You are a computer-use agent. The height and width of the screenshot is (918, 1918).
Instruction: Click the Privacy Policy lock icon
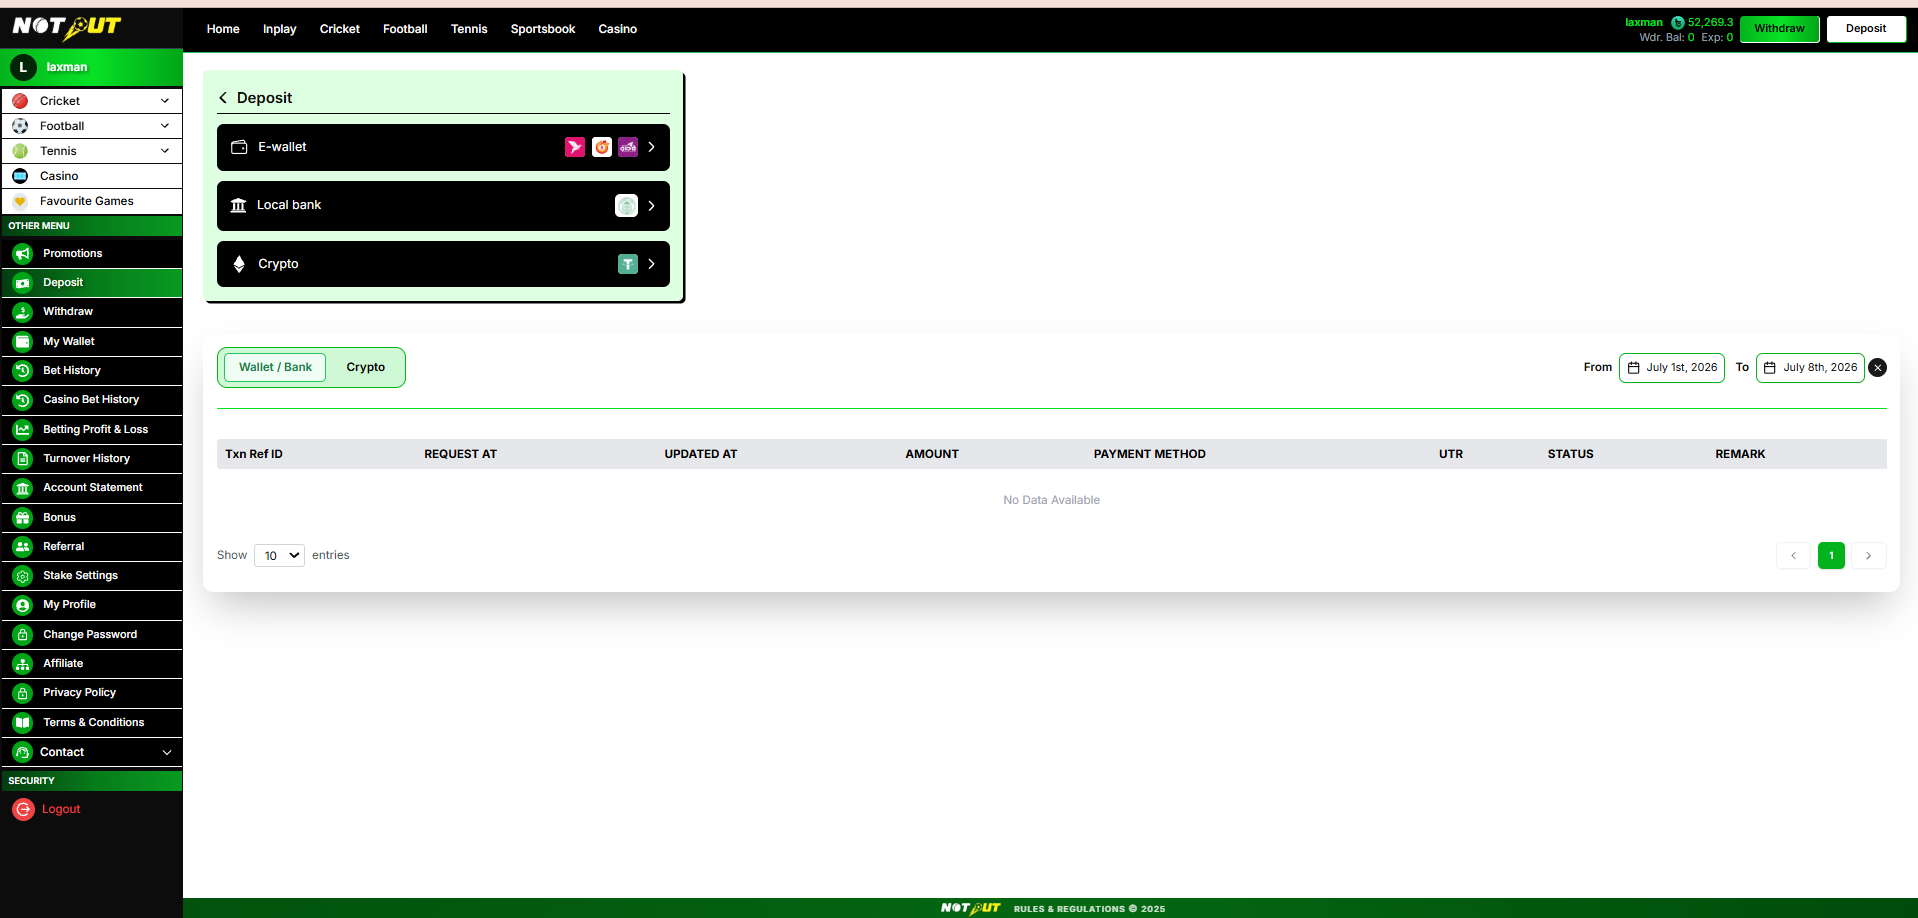[x=23, y=693]
